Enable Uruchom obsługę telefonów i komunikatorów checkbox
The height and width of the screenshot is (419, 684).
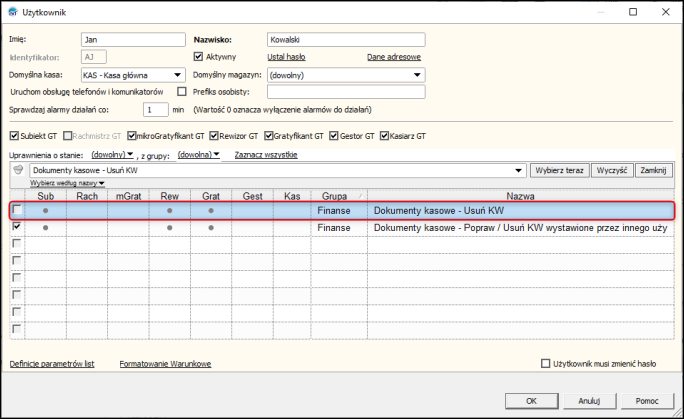[182, 92]
